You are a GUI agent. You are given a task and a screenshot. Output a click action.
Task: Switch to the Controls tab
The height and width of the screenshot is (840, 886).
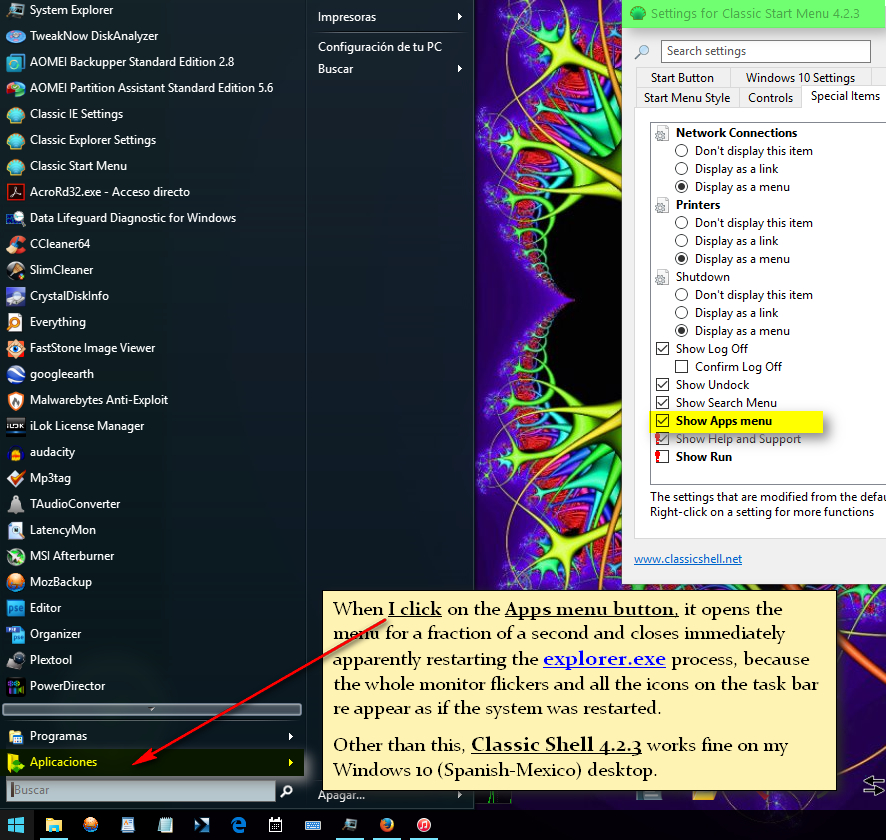tap(770, 98)
